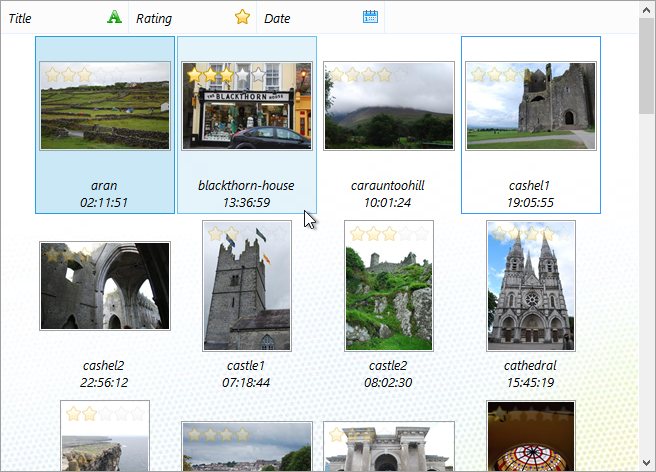This screenshot has height=472, width=656.
Task: Click the blue calendar Date icon
Action: pyautogui.click(x=370, y=17)
